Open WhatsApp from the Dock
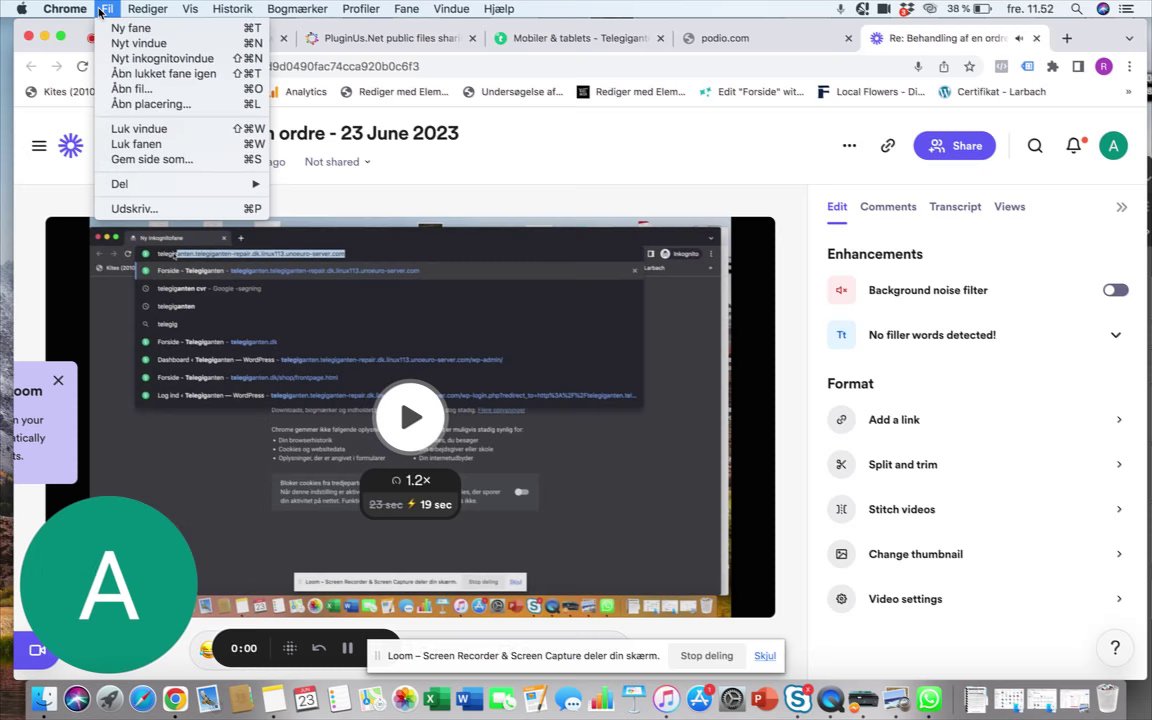Viewport: 1152px width, 720px height. coord(929,698)
